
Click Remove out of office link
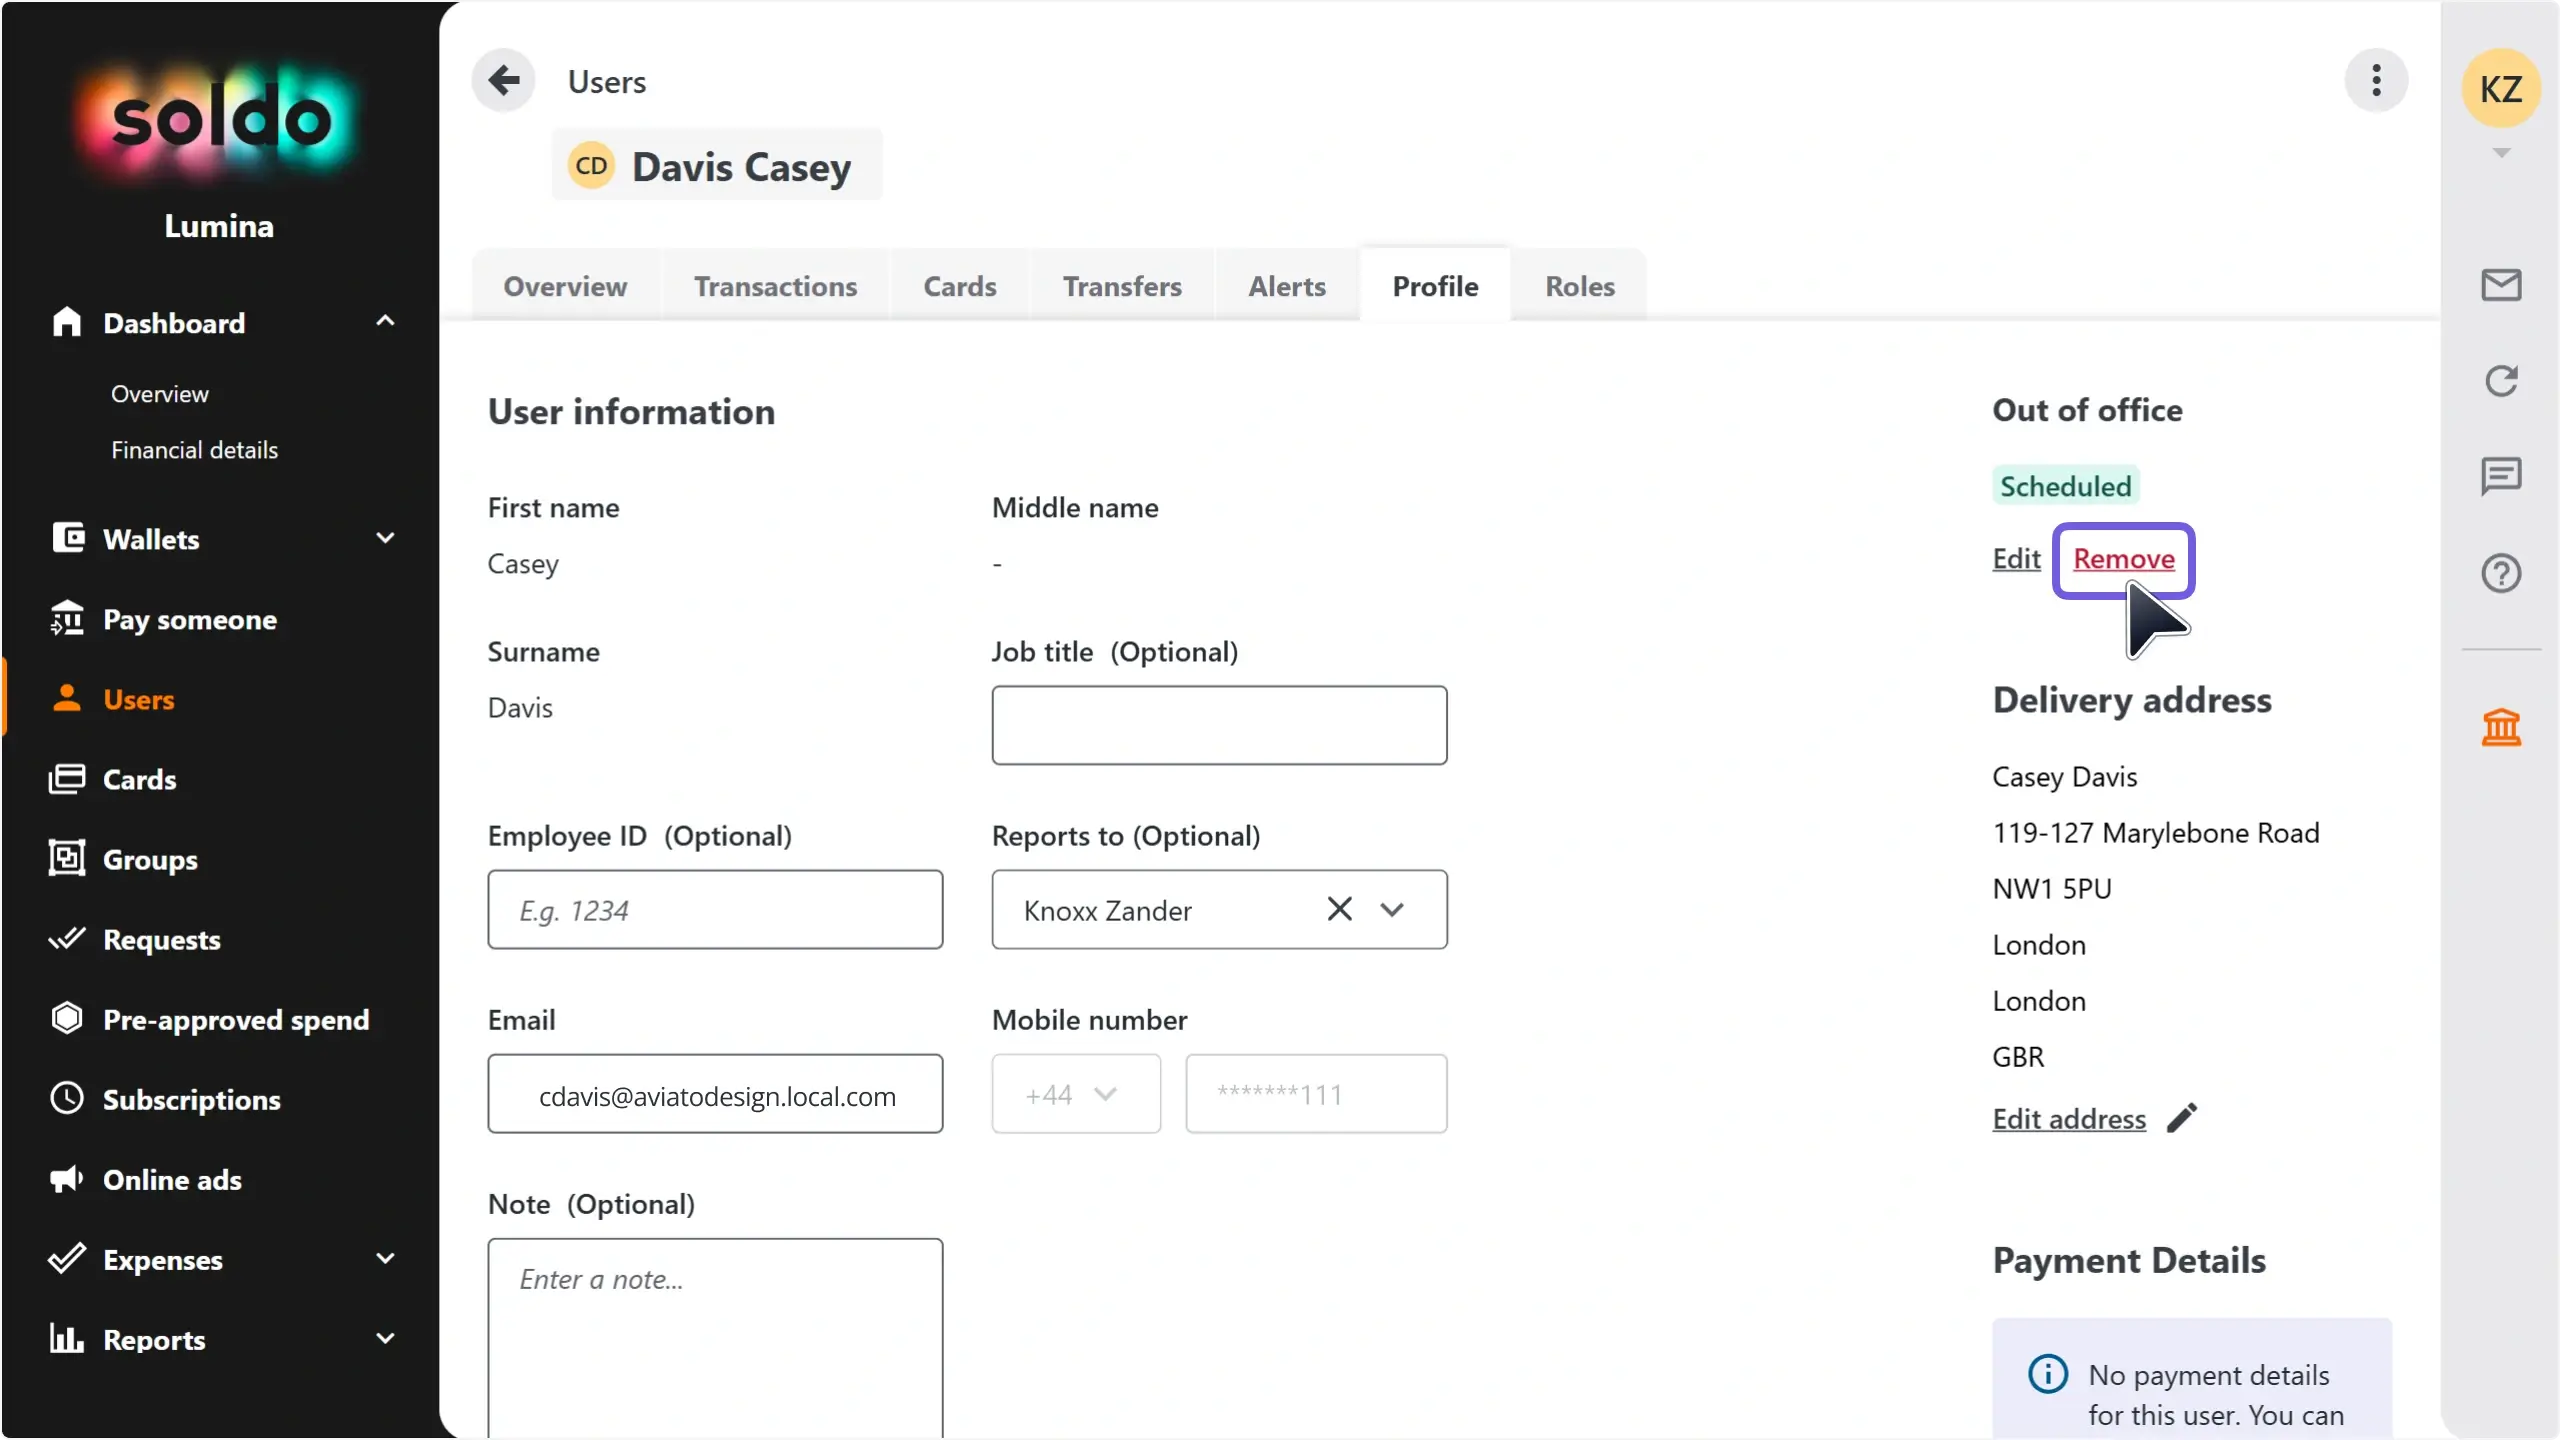[x=2124, y=558]
